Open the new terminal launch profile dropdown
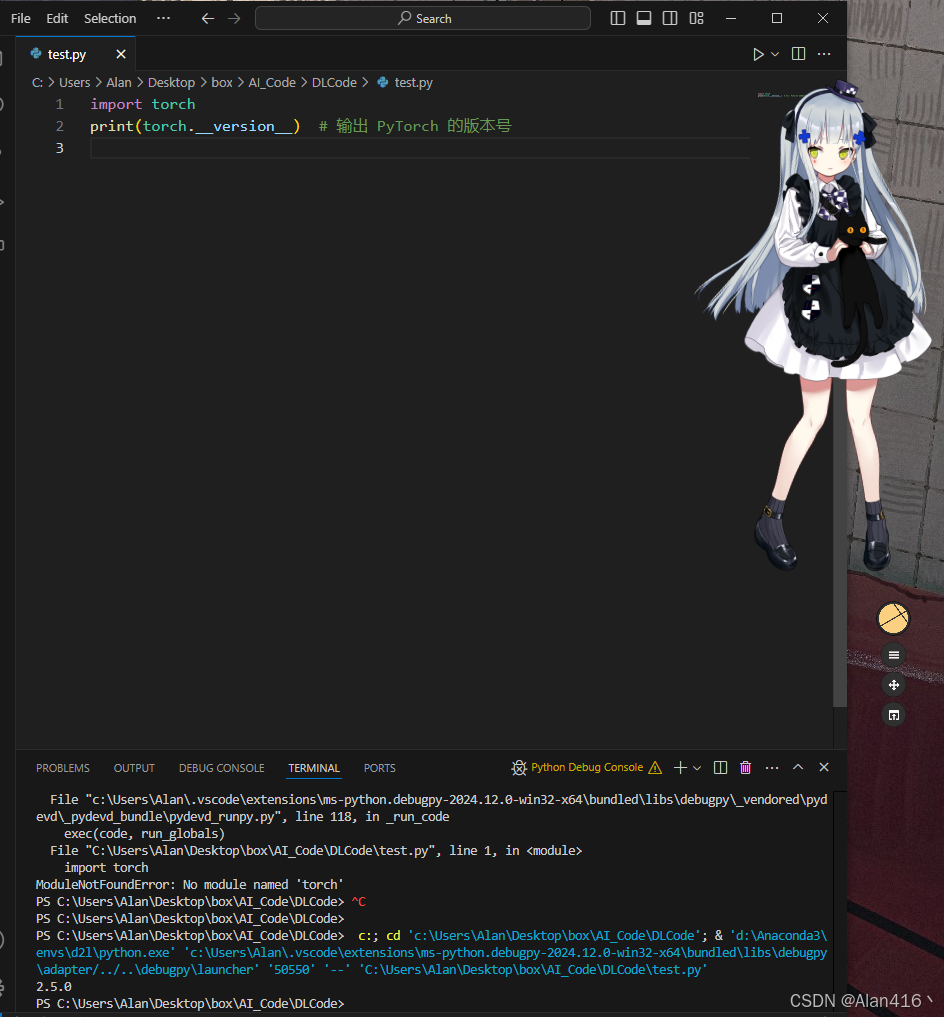944x1017 pixels. (697, 768)
